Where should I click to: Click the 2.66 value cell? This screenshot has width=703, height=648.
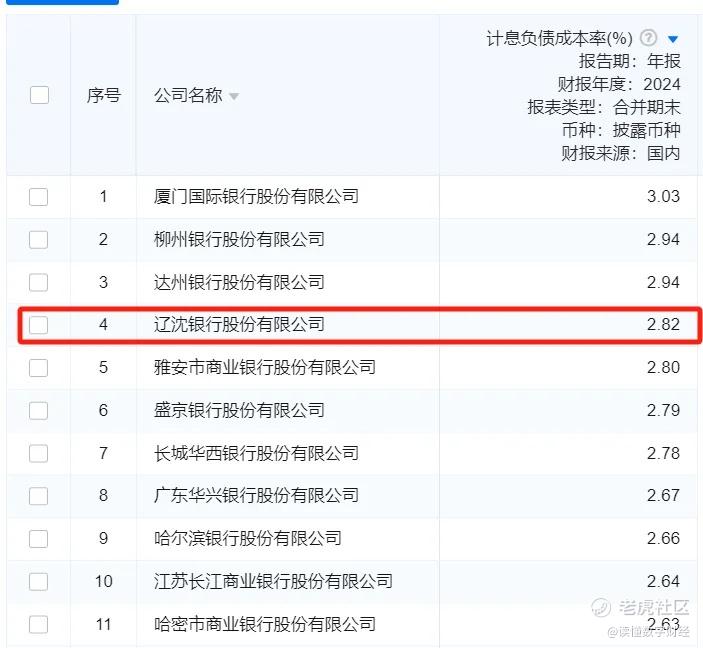point(663,538)
